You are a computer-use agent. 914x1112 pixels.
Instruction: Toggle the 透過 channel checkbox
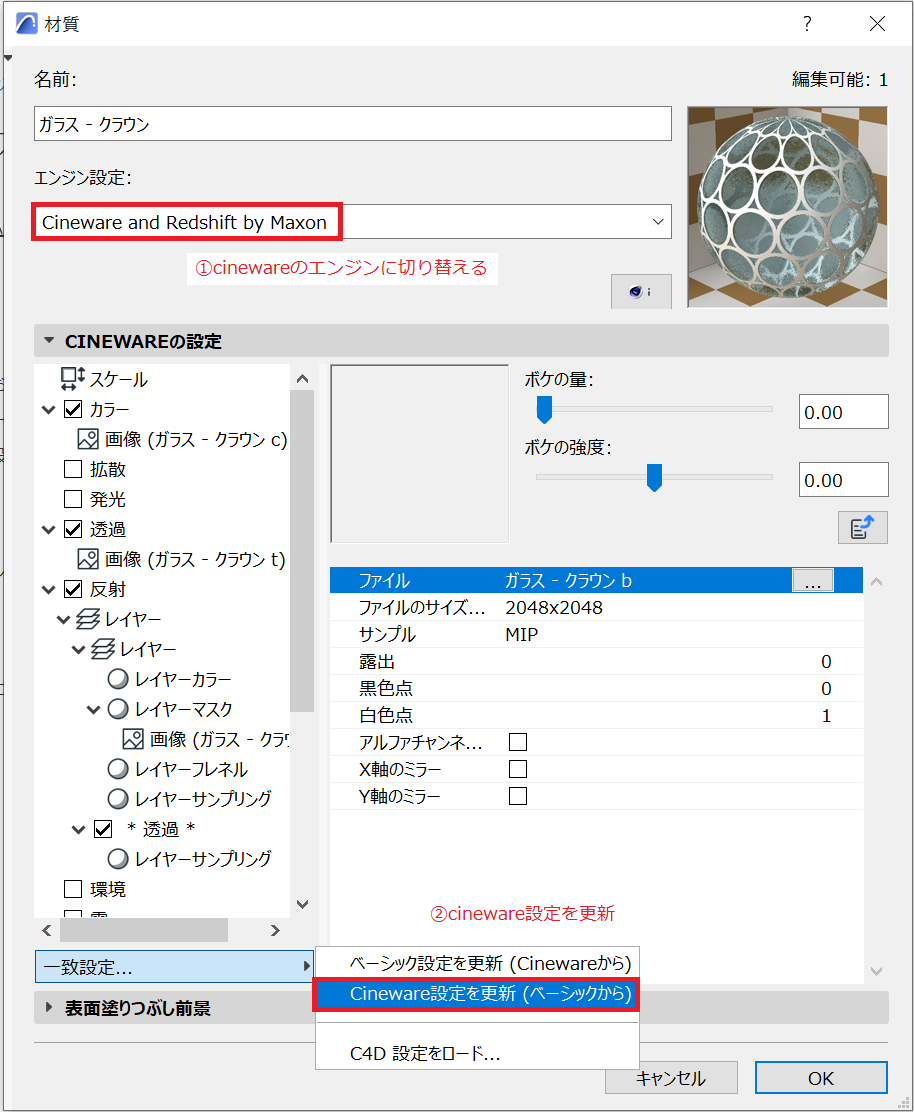(x=73, y=529)
